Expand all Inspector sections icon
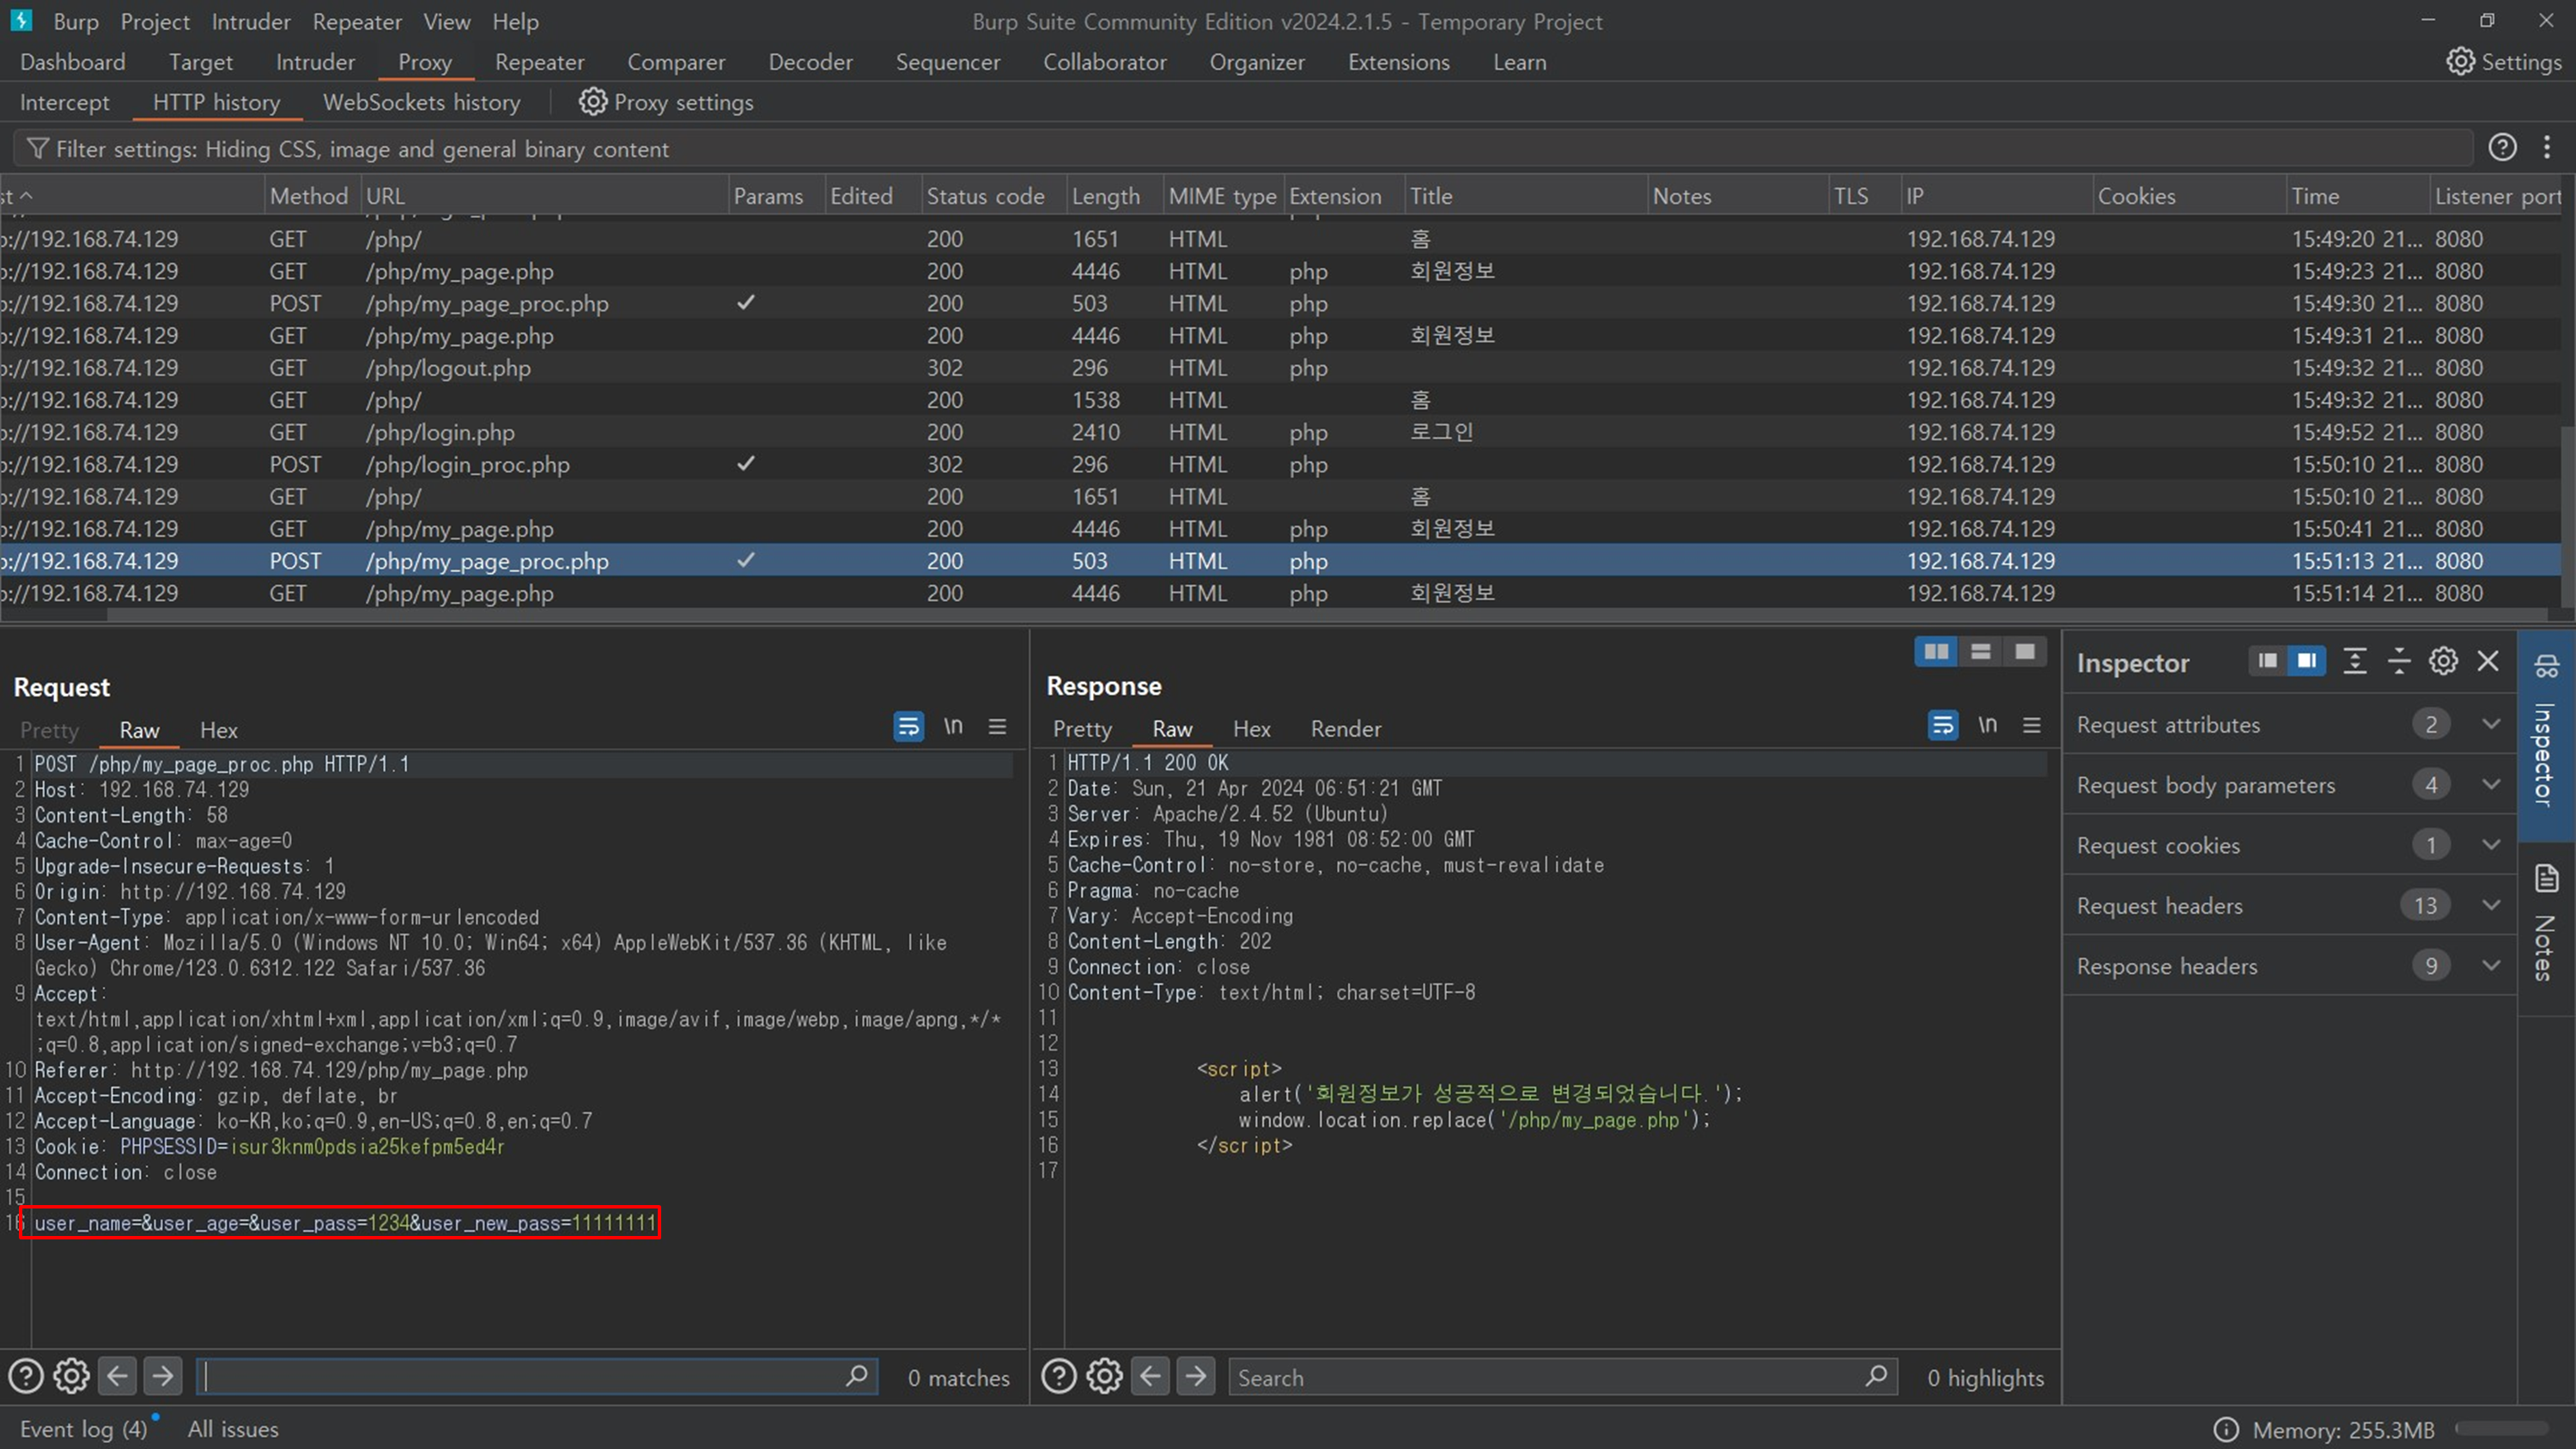 click(2355, 661)
